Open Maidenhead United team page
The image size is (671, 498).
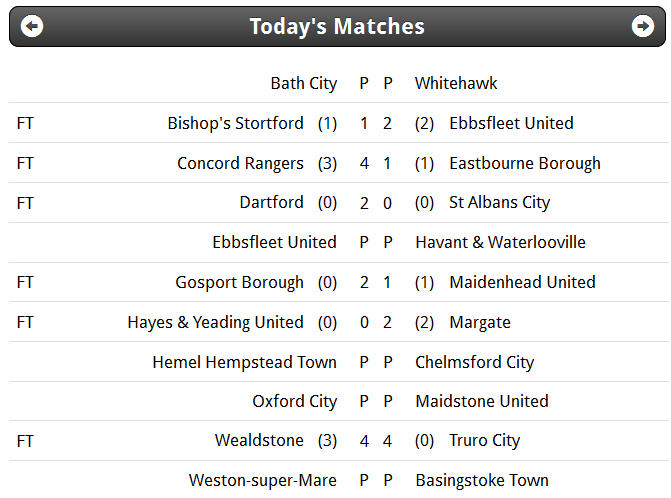point(523,282)
